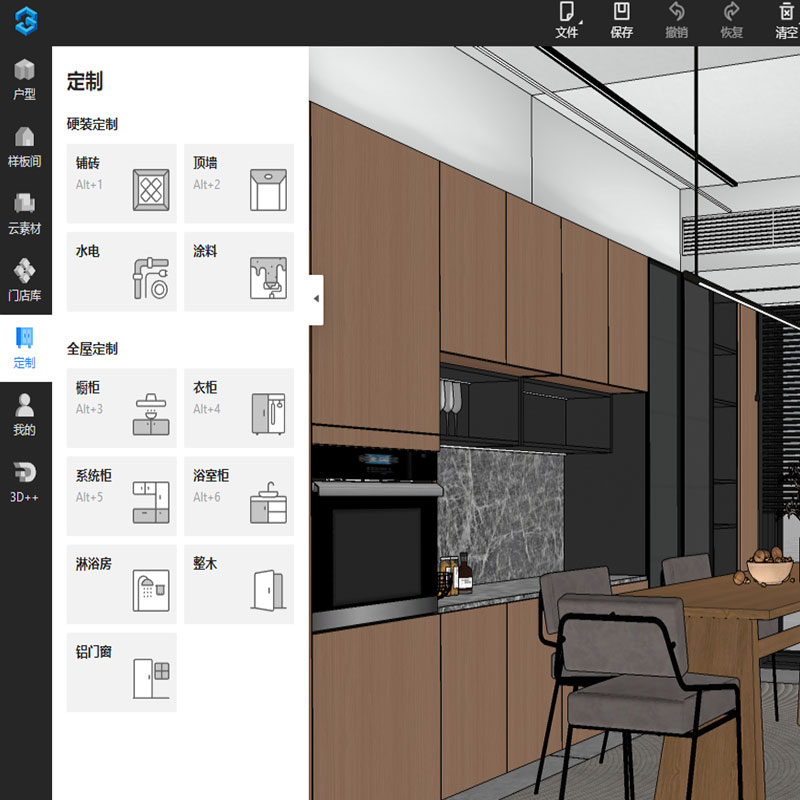Click the 恢复 redo button
800x800 pixels.
tap(732, 20)
